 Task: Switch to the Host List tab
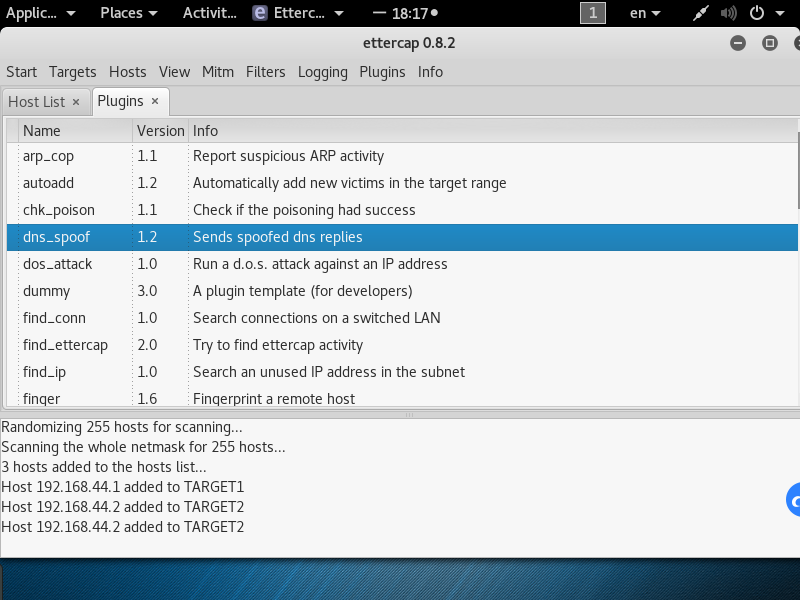pyautogui.click(x=36, y=102)
